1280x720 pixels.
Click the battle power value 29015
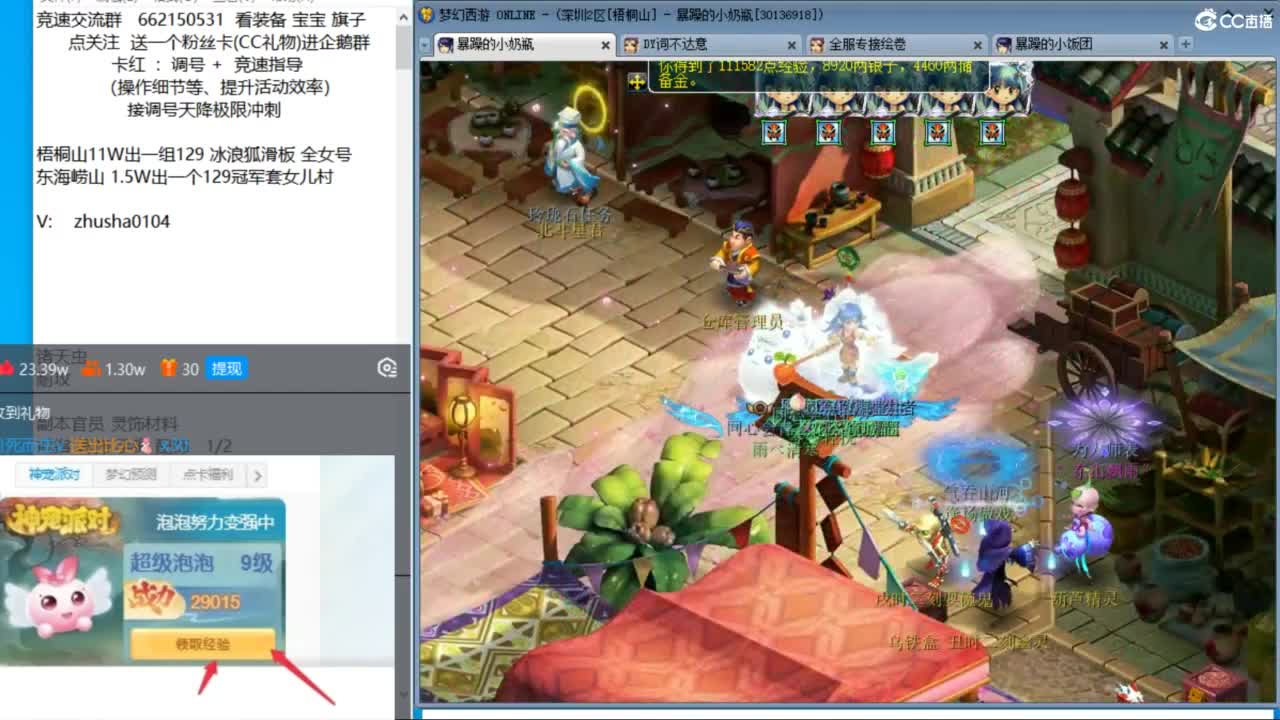(x=215, y=601)
